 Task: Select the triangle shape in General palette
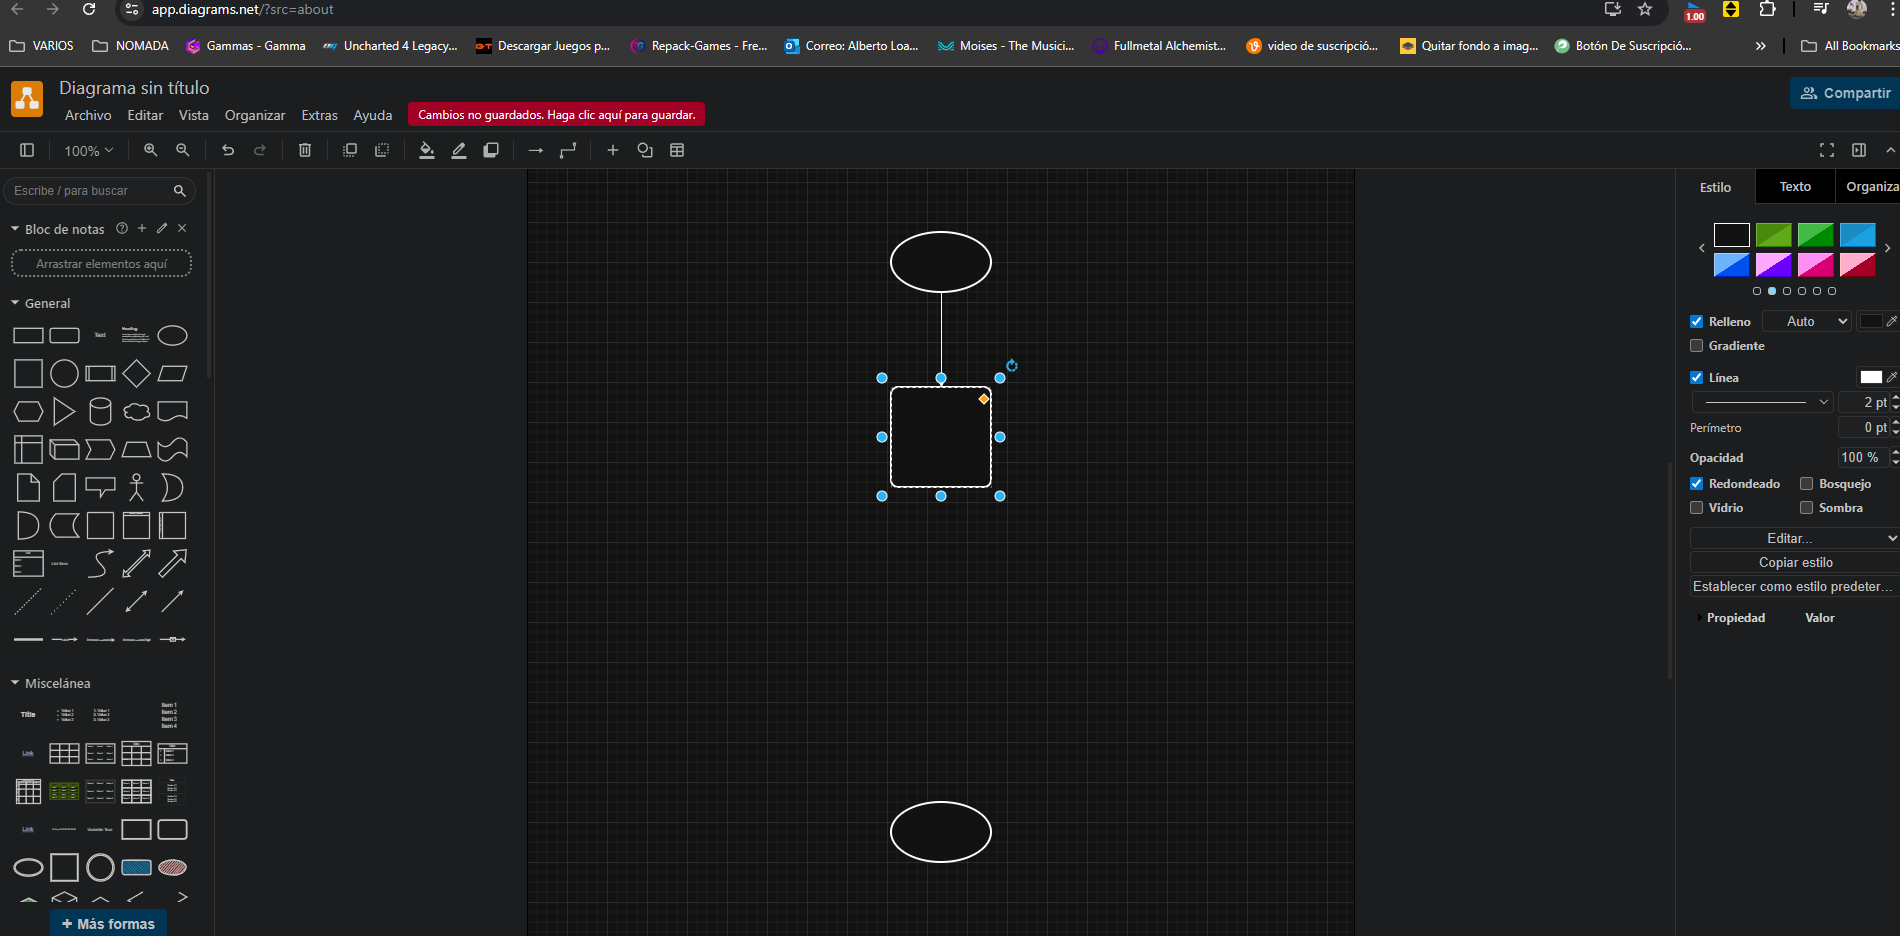click(64, 412)
